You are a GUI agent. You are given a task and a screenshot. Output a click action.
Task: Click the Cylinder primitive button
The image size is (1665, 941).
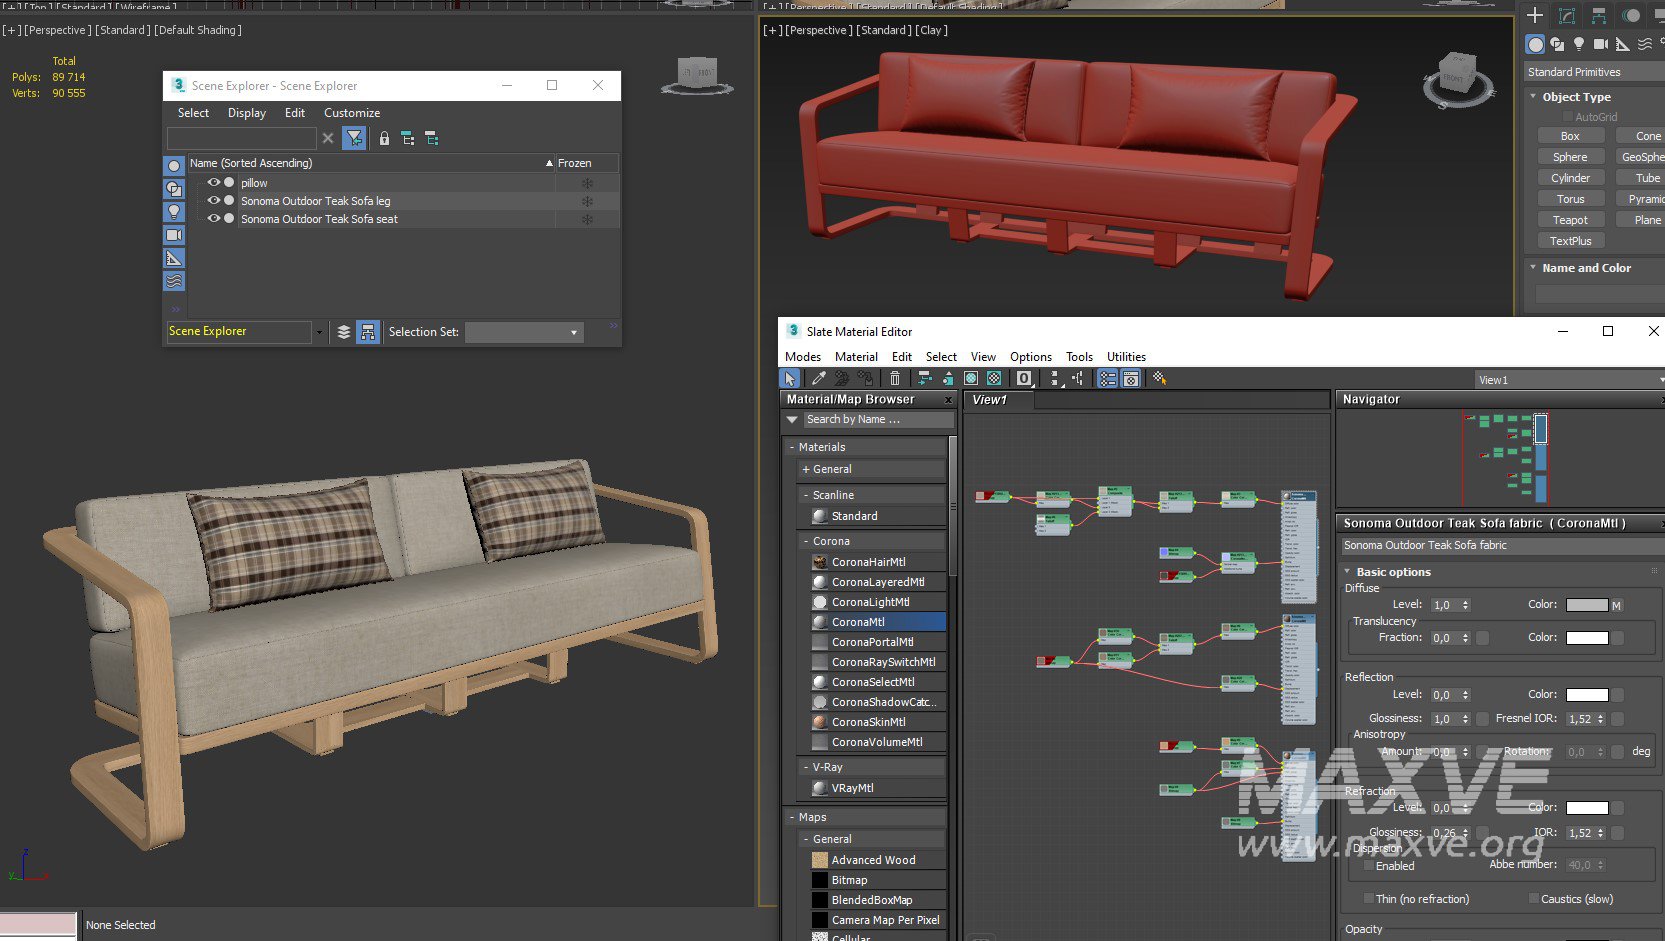click(1570, 178)
